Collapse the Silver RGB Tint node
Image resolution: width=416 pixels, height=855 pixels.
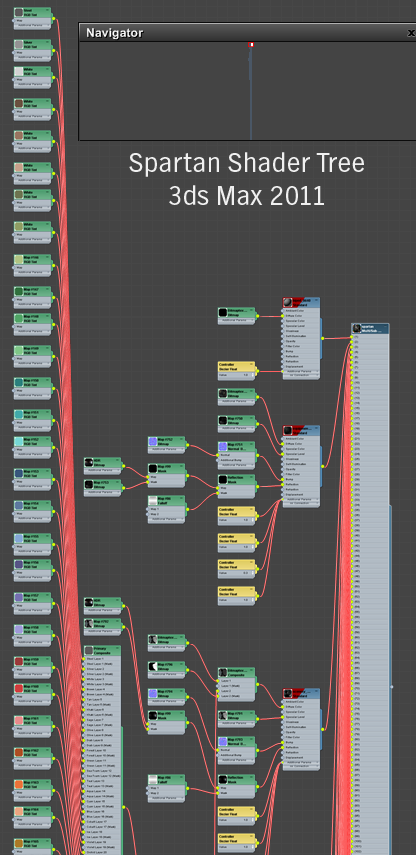tap(48, 41)
